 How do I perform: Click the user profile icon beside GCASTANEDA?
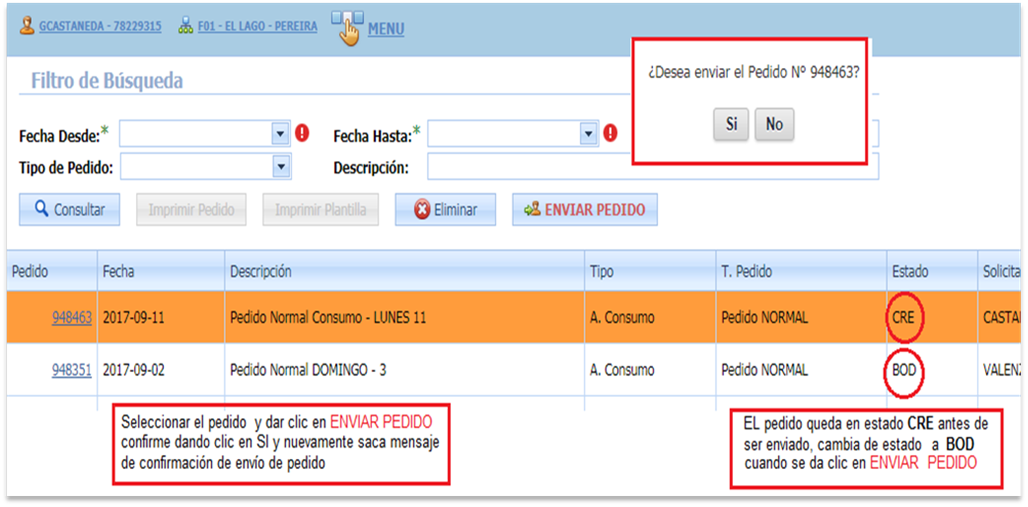27,26
